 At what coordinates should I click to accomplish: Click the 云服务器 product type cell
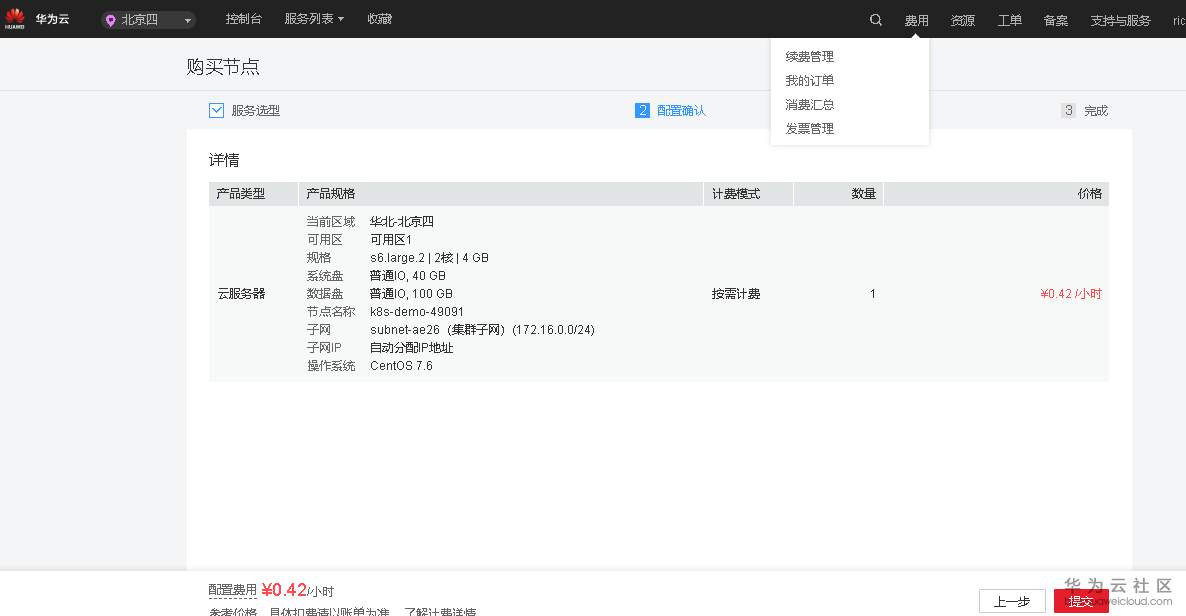[241, 294]
